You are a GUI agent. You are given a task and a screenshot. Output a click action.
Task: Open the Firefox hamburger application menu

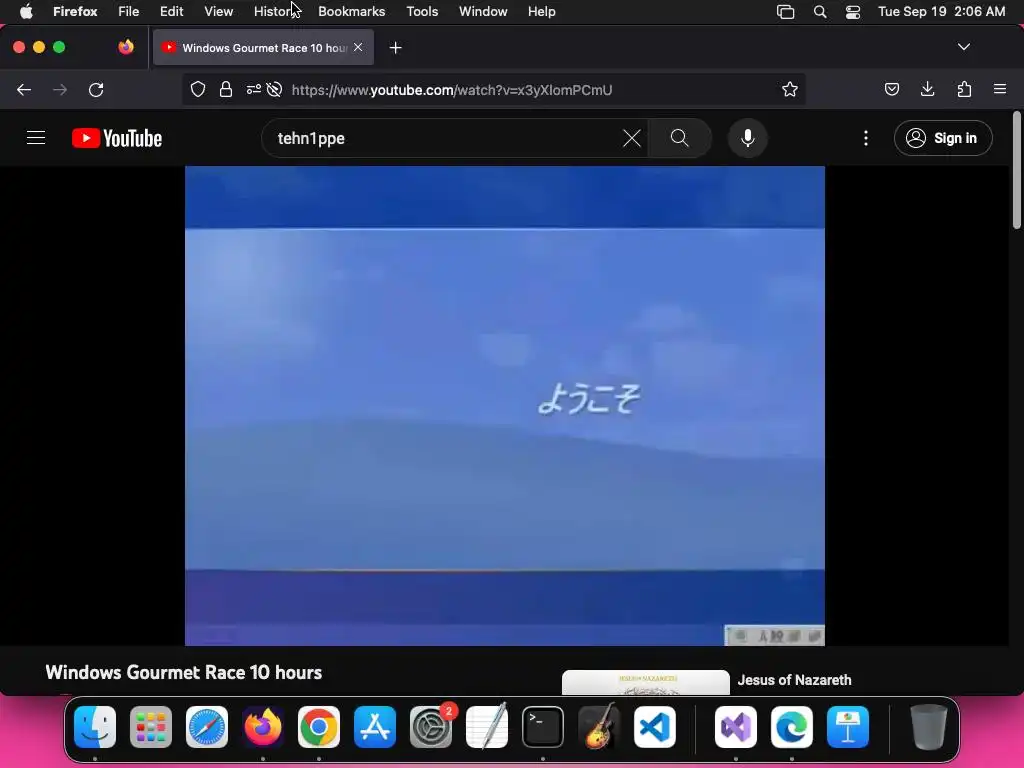point(1000,89)
